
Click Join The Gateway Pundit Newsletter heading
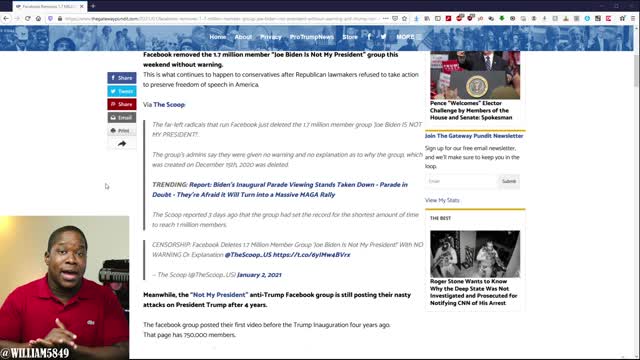pos(474,136)
